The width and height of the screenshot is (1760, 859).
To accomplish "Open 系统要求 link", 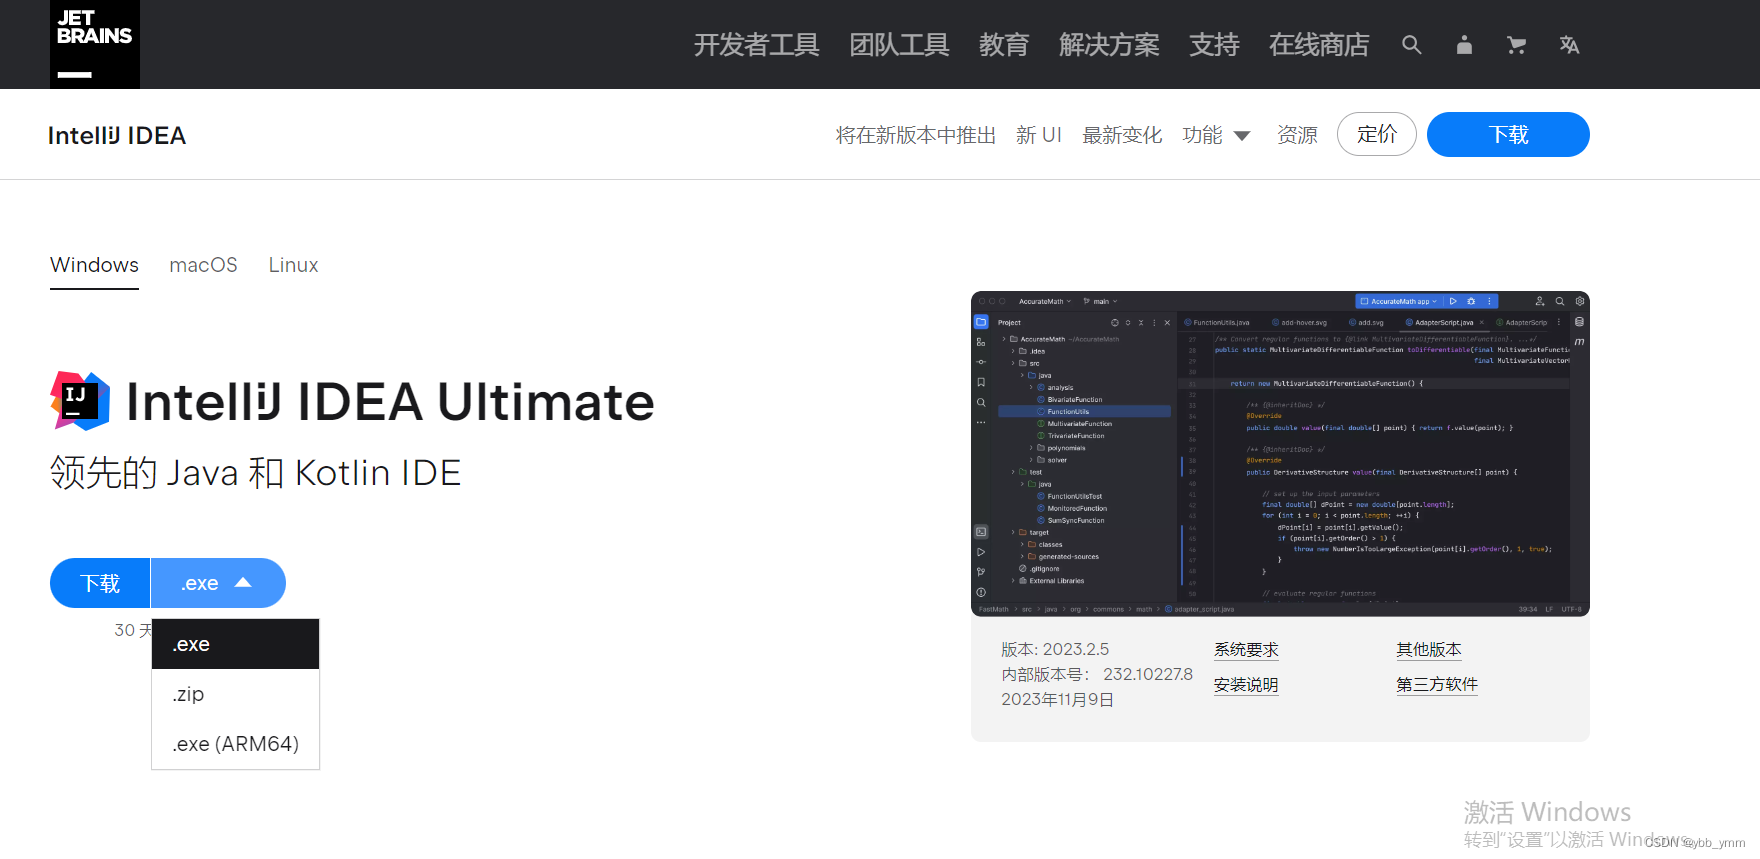I will click(1246, 650).
